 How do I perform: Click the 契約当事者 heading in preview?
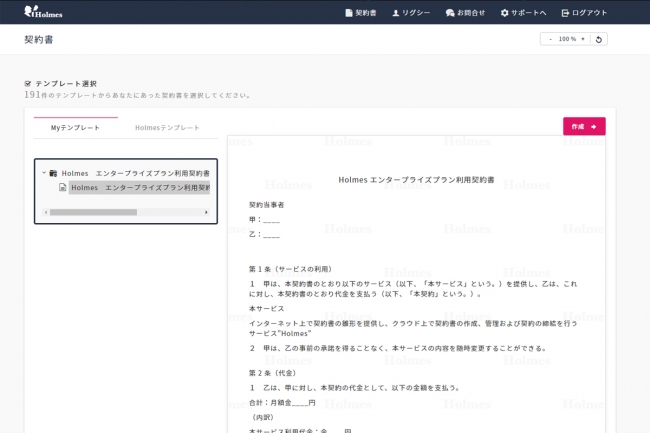point(266,205)
